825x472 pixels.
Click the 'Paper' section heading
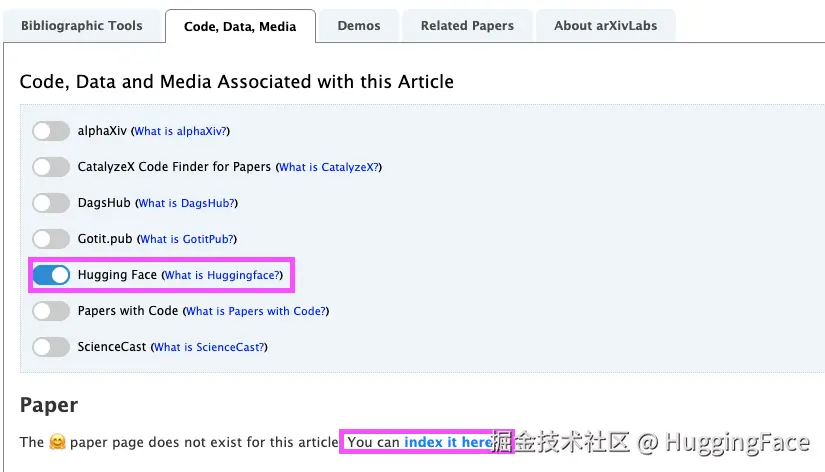pyautogui.click(x=49, y=405)
